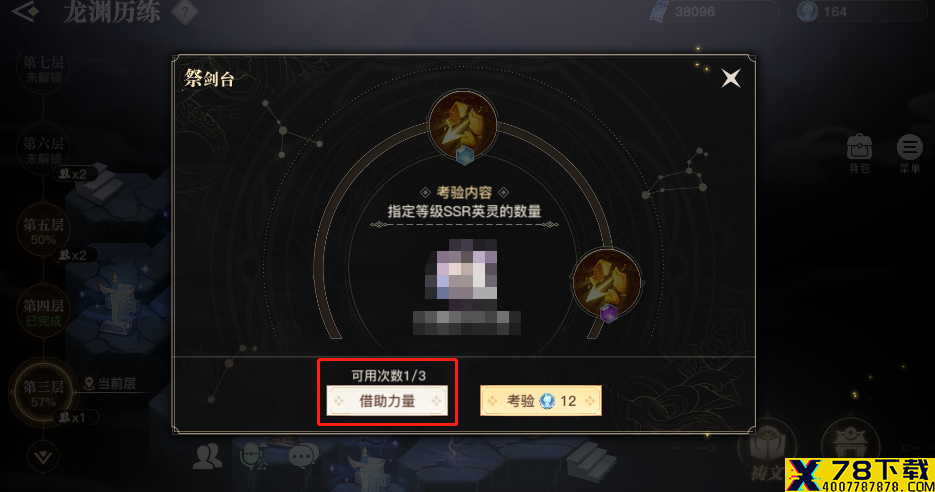The width and height of the screenshot is (935, 492).
Task: Select 第四层 已完成 floor node
Action: (44, 312)
